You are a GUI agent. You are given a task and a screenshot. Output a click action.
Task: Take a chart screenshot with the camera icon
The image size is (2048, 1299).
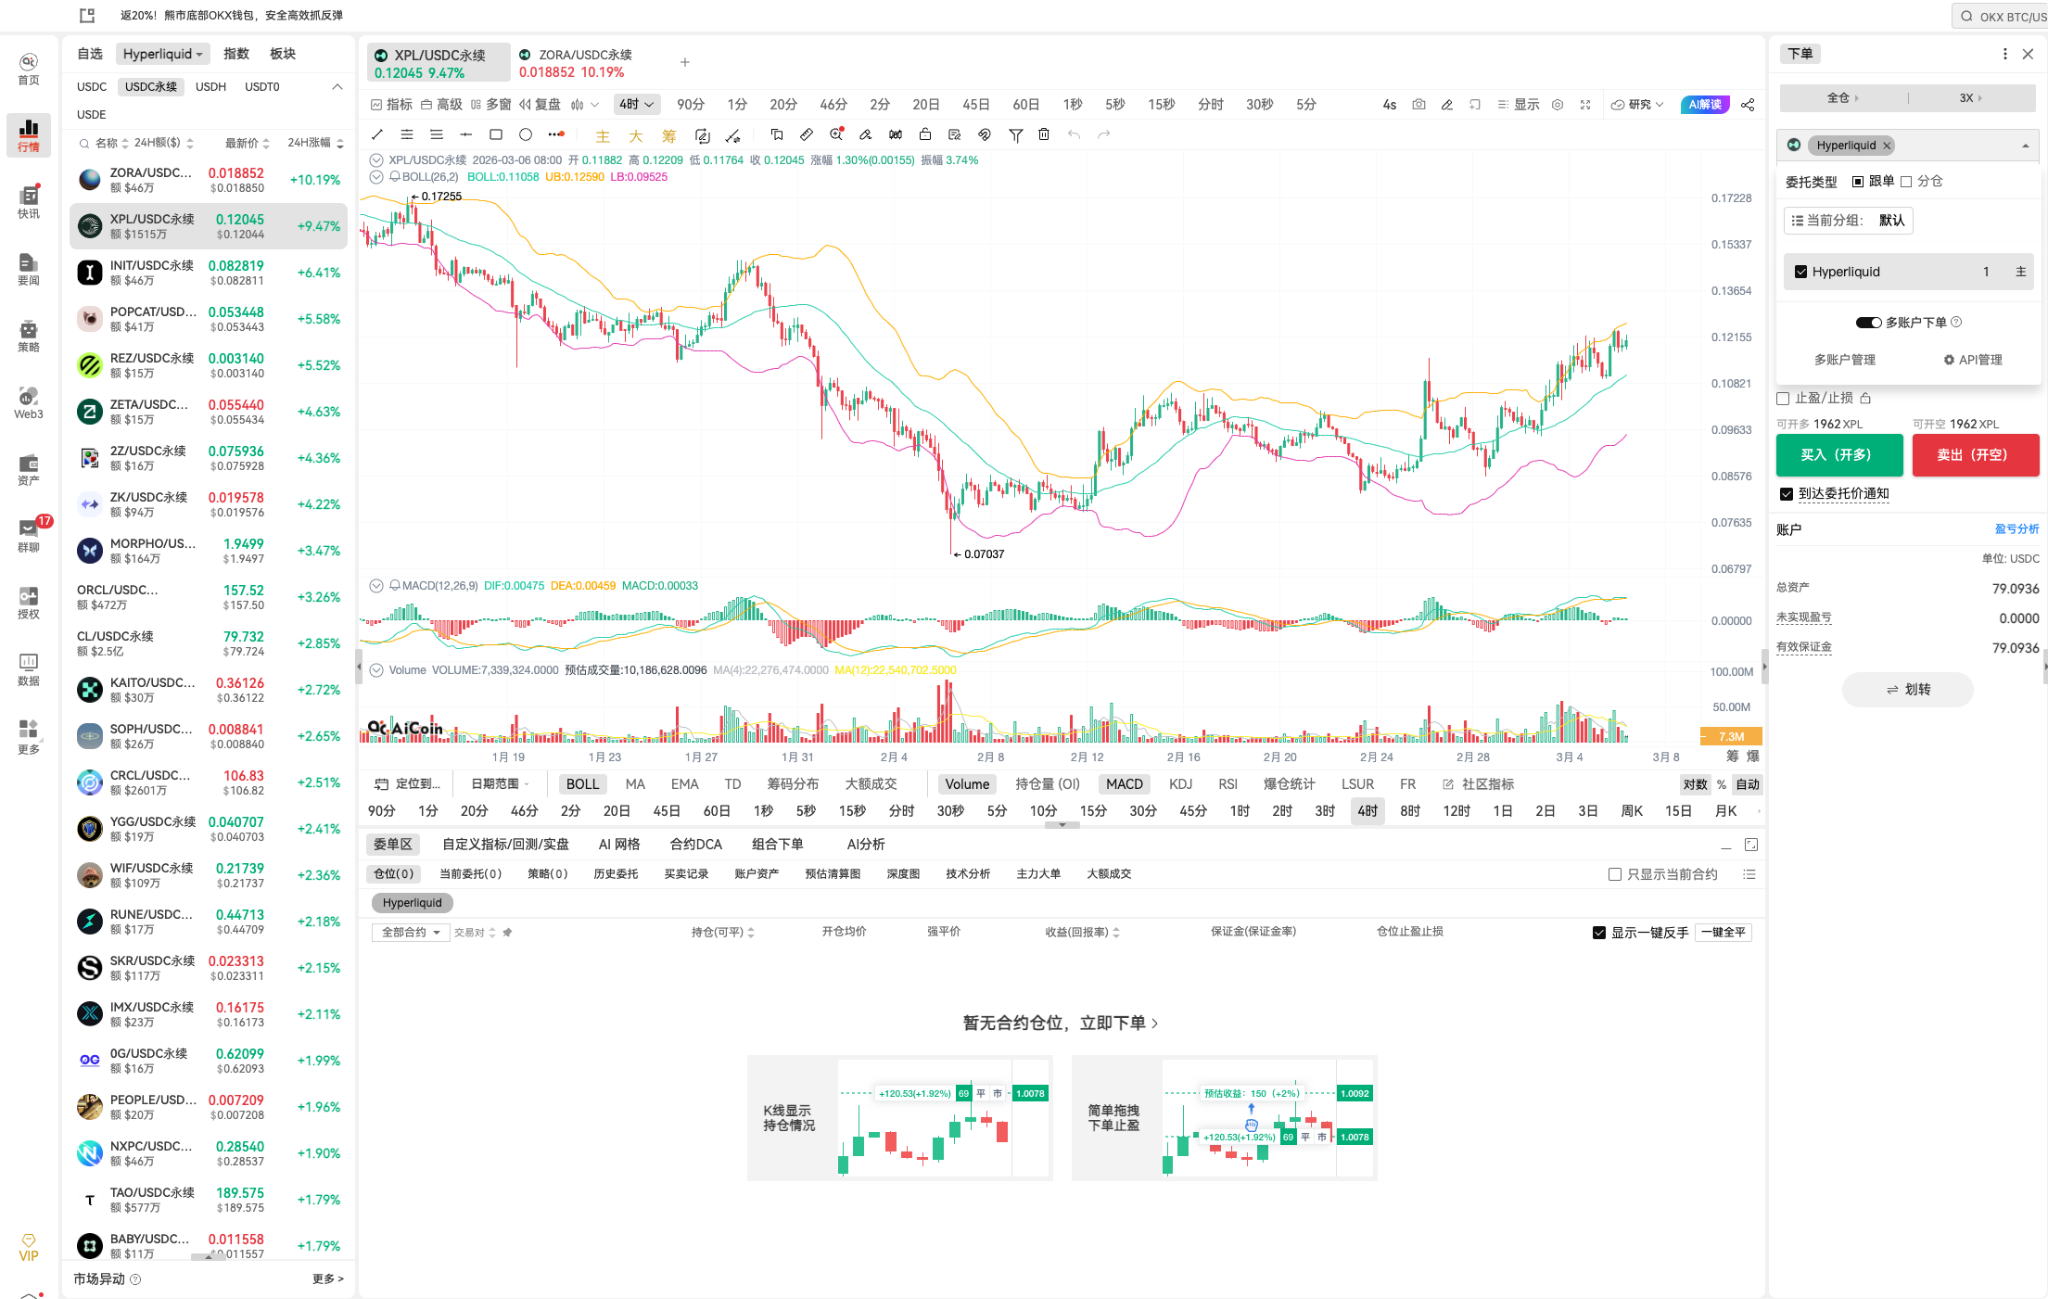(1419, 104)
